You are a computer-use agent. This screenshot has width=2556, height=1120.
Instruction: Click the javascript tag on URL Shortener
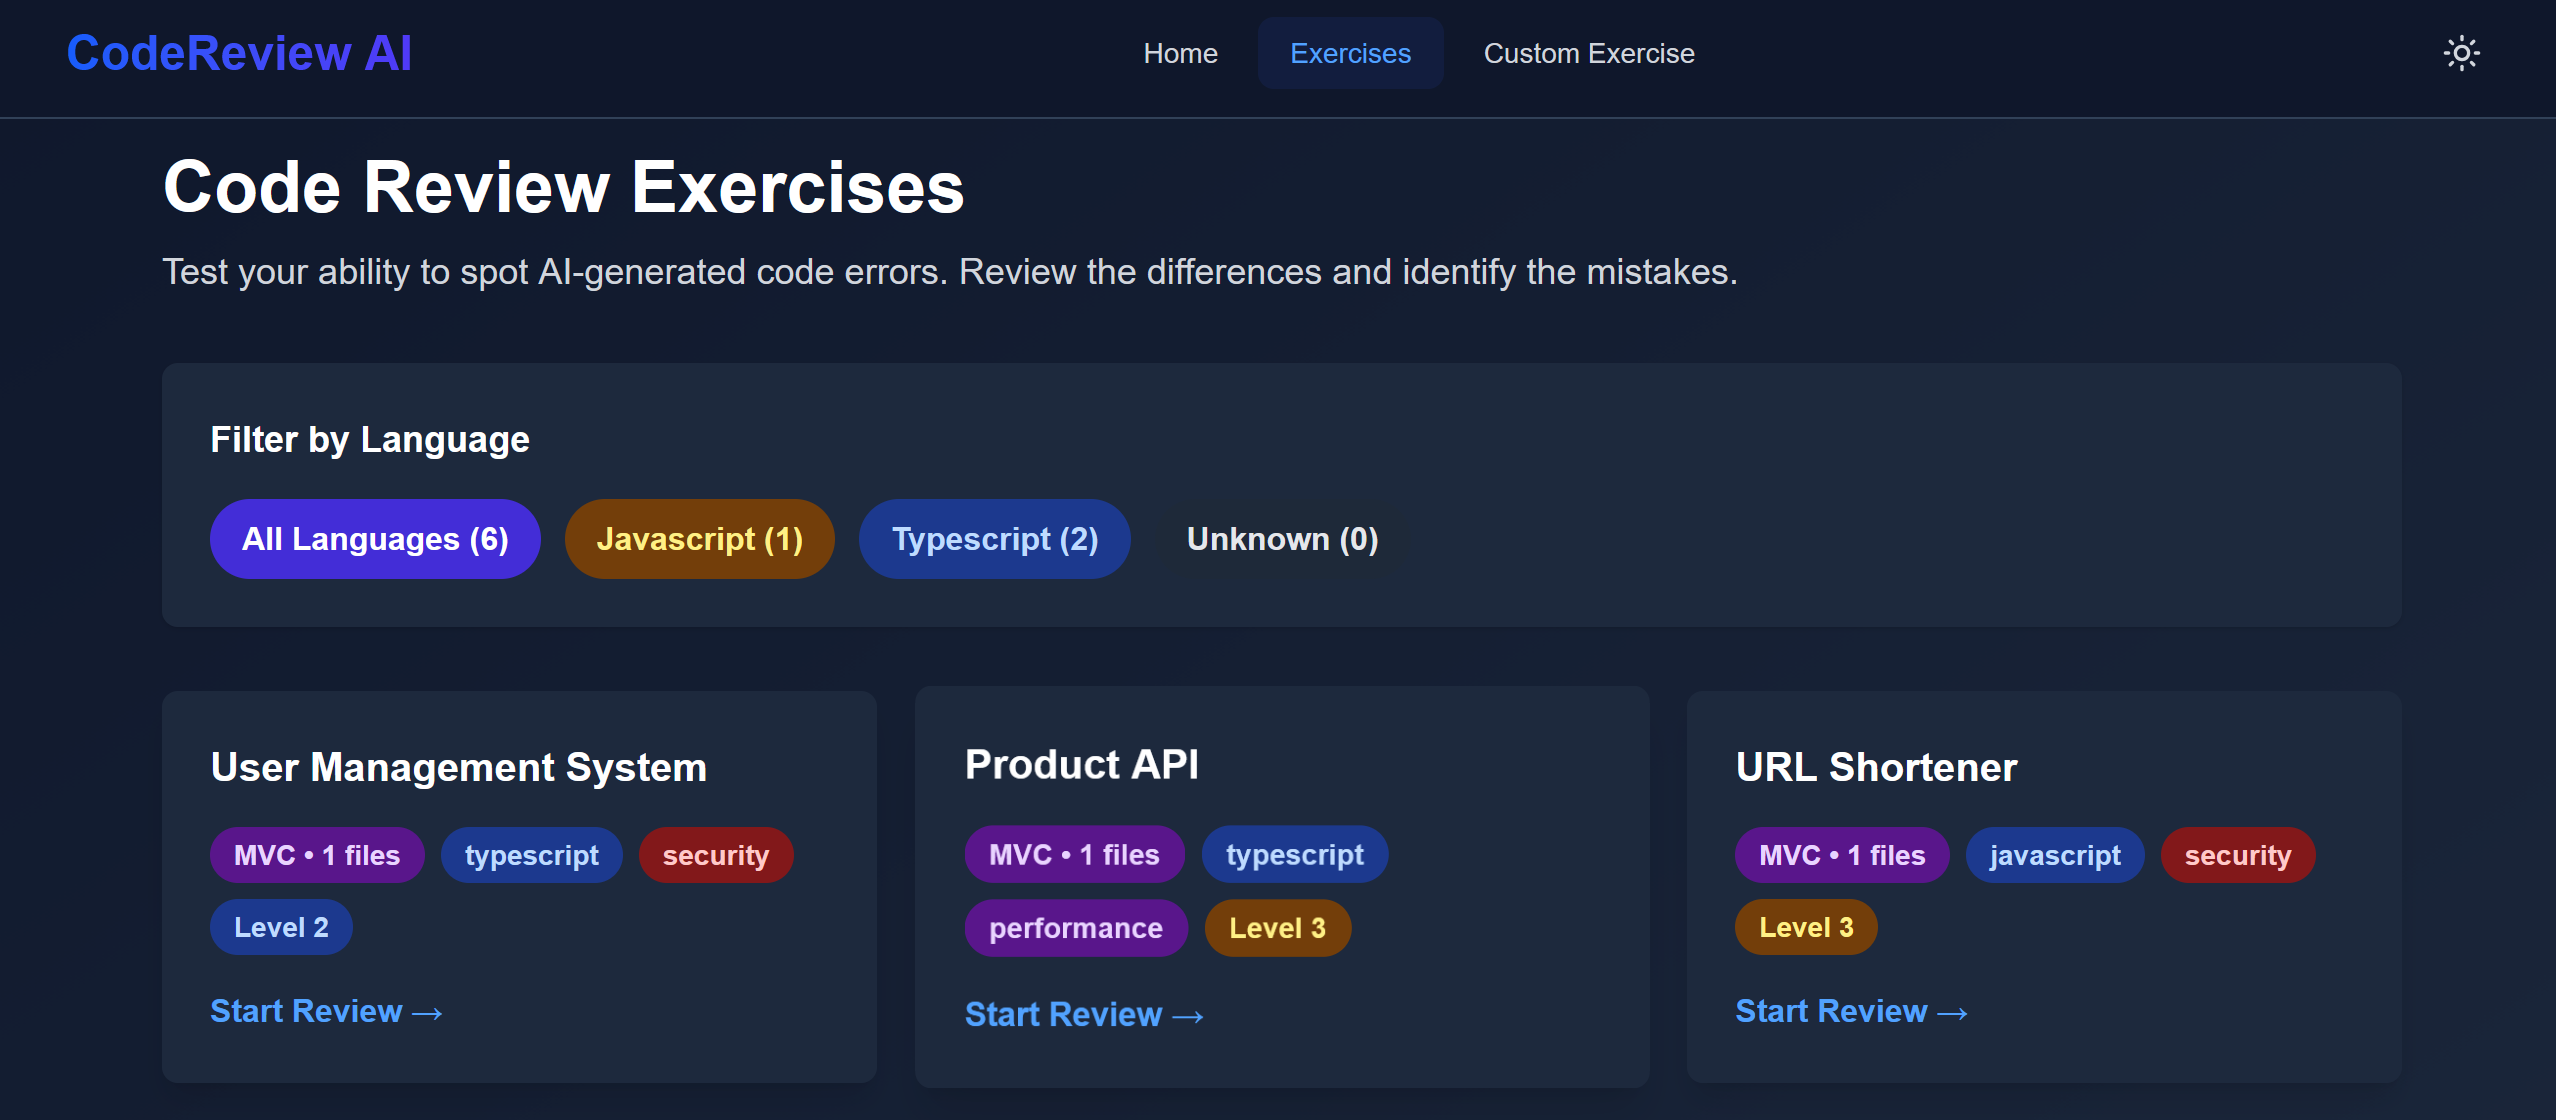[x=2054, y=855]
